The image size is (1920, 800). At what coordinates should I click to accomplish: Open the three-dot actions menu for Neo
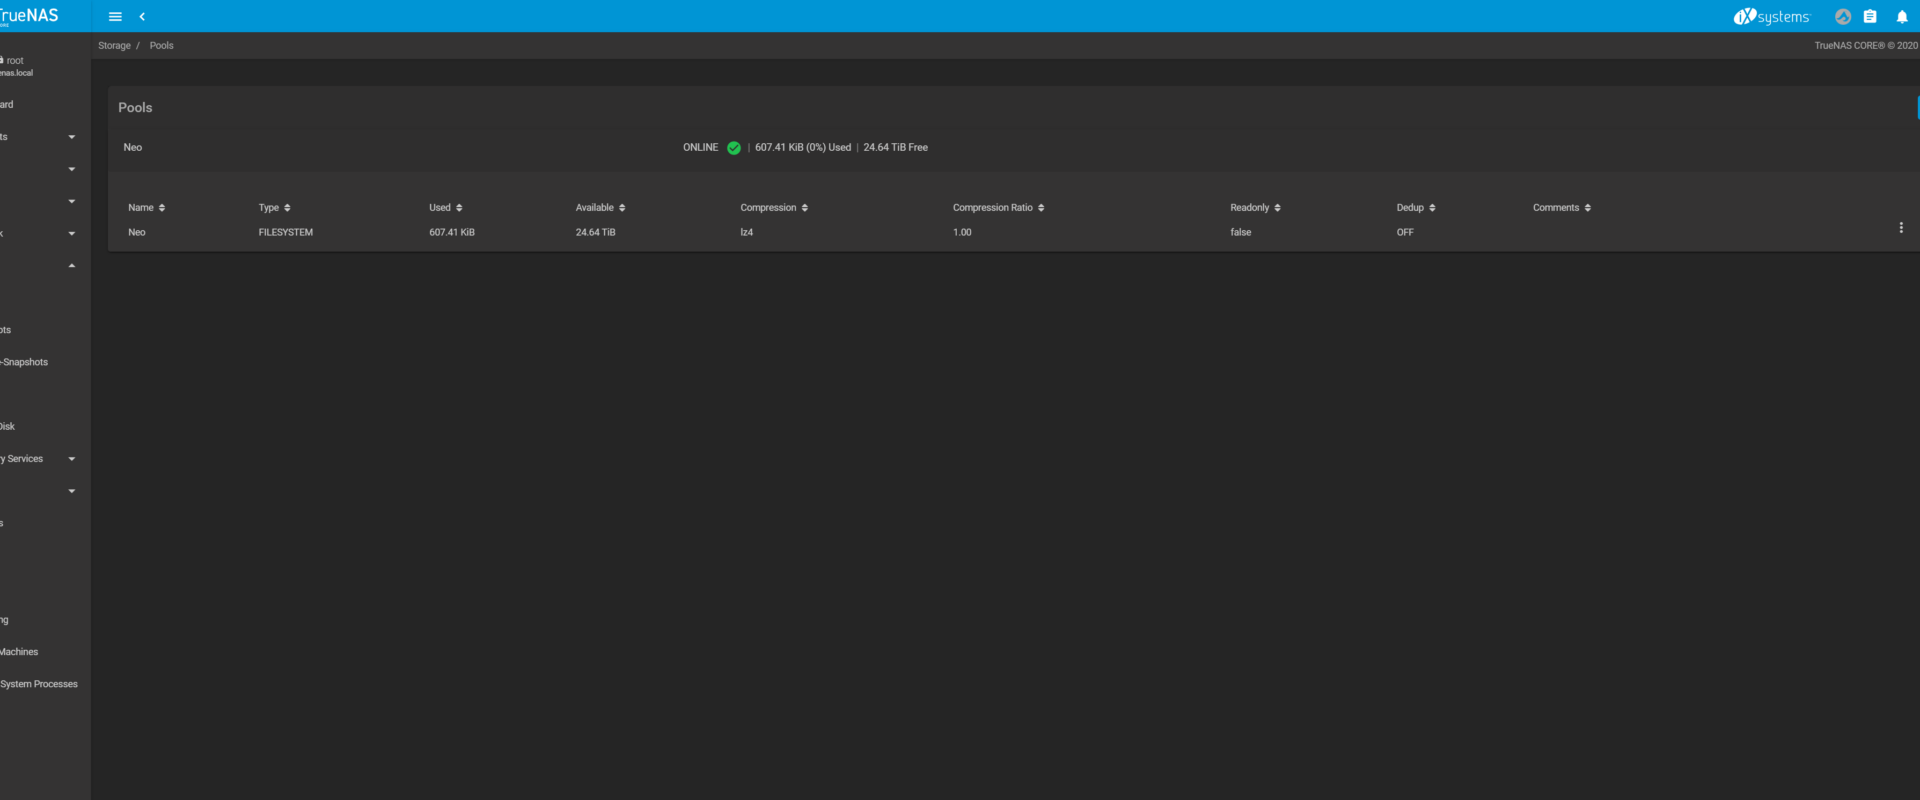click(1901, 228)
